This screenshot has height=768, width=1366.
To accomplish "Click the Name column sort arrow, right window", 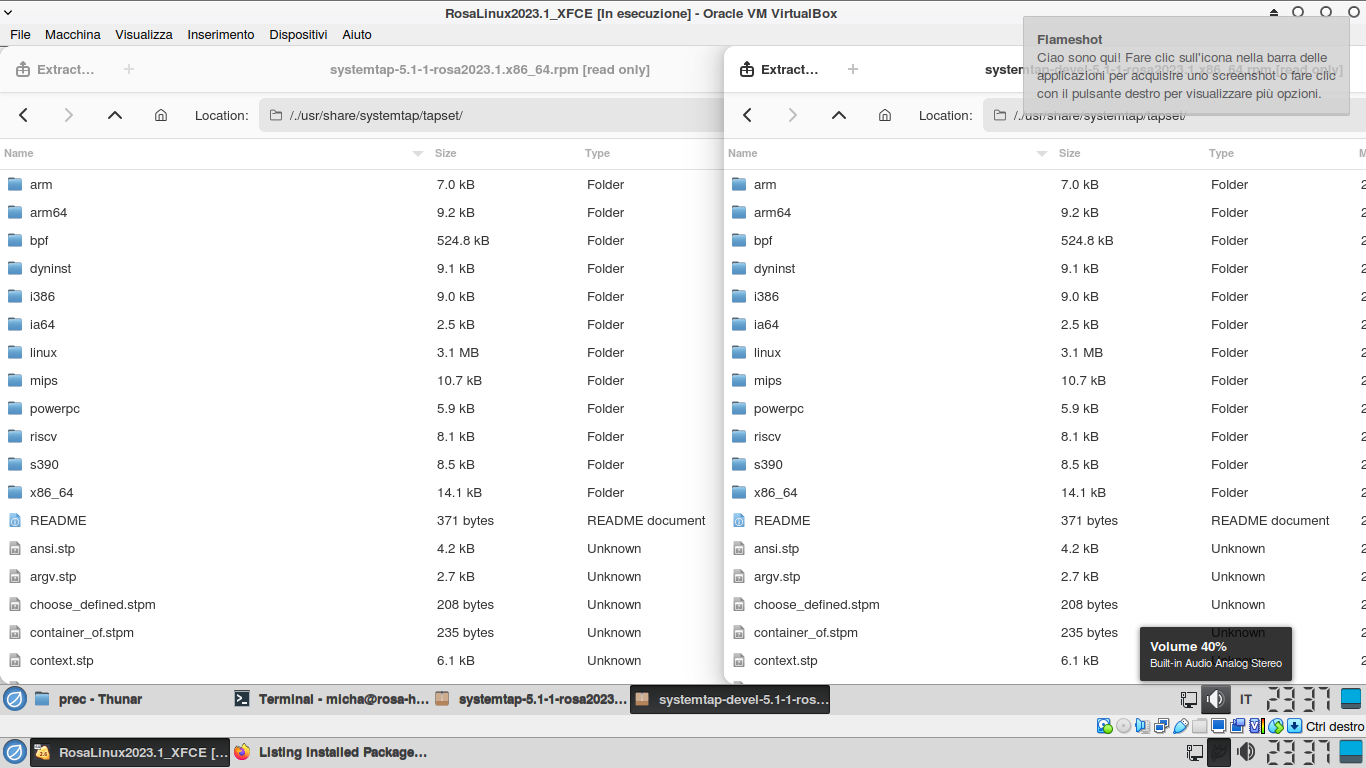I will 1042,154.
